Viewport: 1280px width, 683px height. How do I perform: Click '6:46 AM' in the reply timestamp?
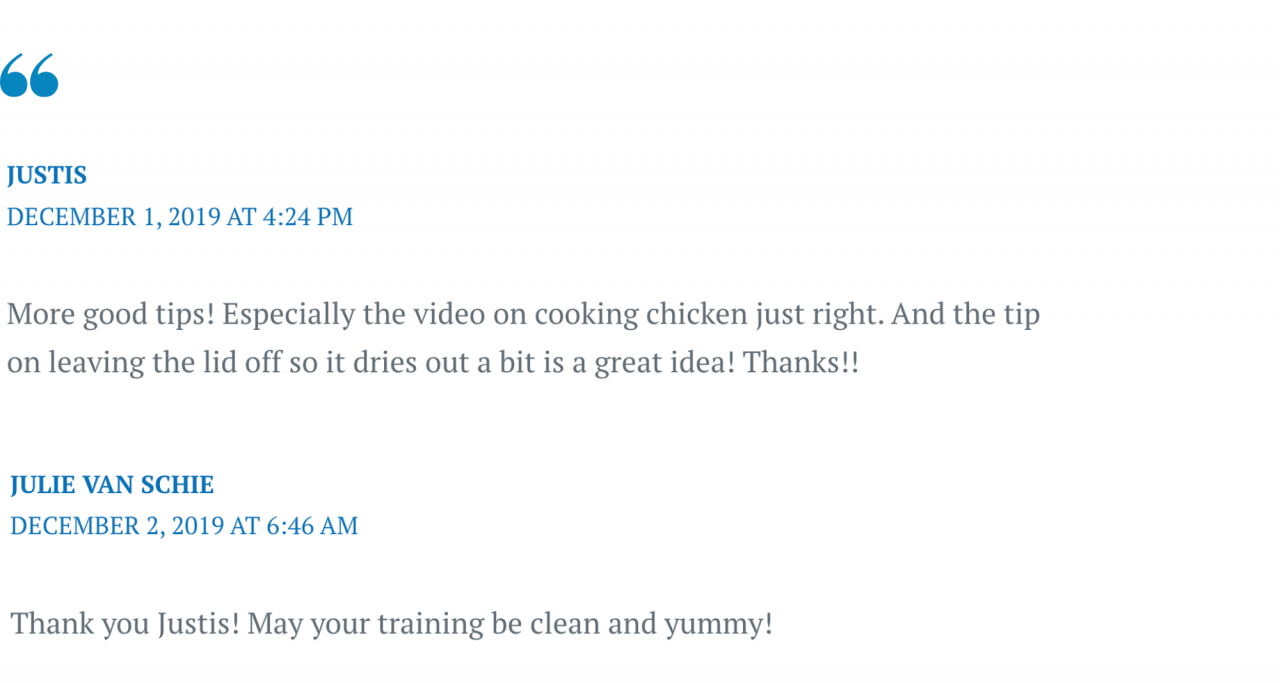click(x=311, y=526)
